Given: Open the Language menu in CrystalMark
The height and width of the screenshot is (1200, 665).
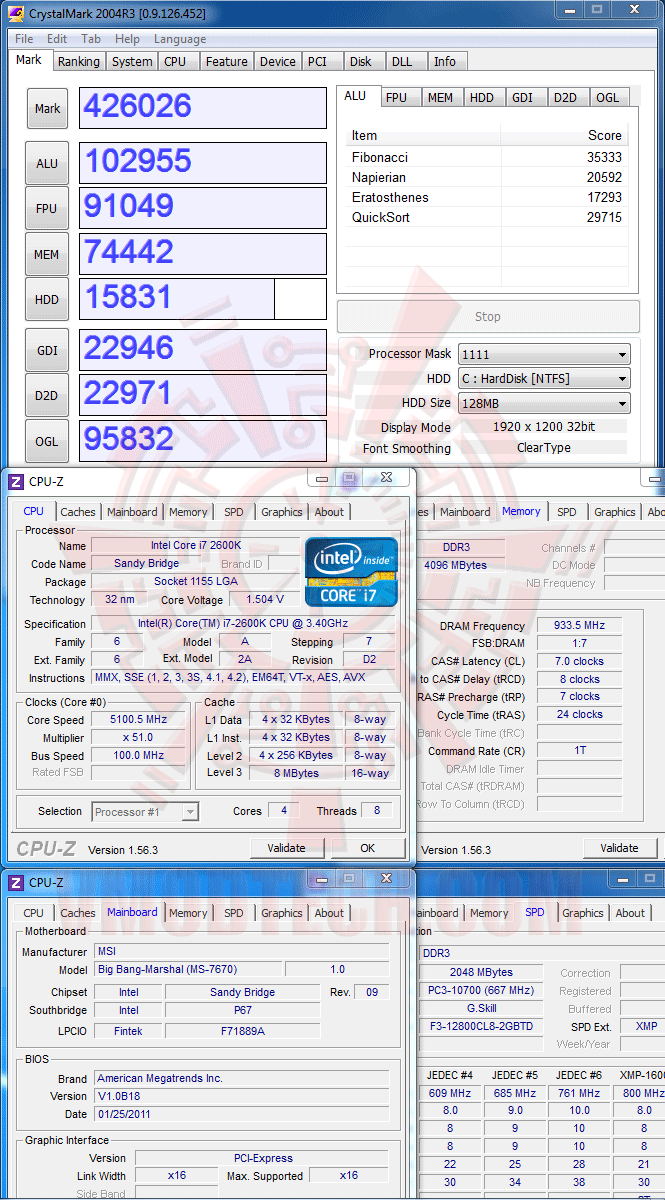Looking at the screenshot, I should click(x=180, y=39).
